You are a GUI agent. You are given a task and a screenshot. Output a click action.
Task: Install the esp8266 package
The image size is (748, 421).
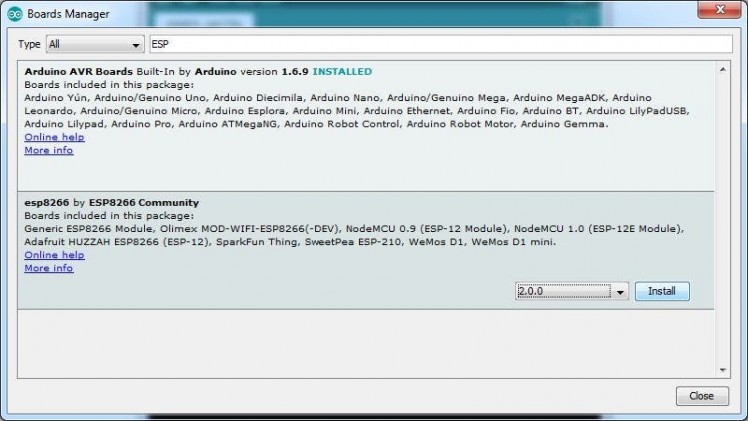pyautogui.click(x=662, y=291)
